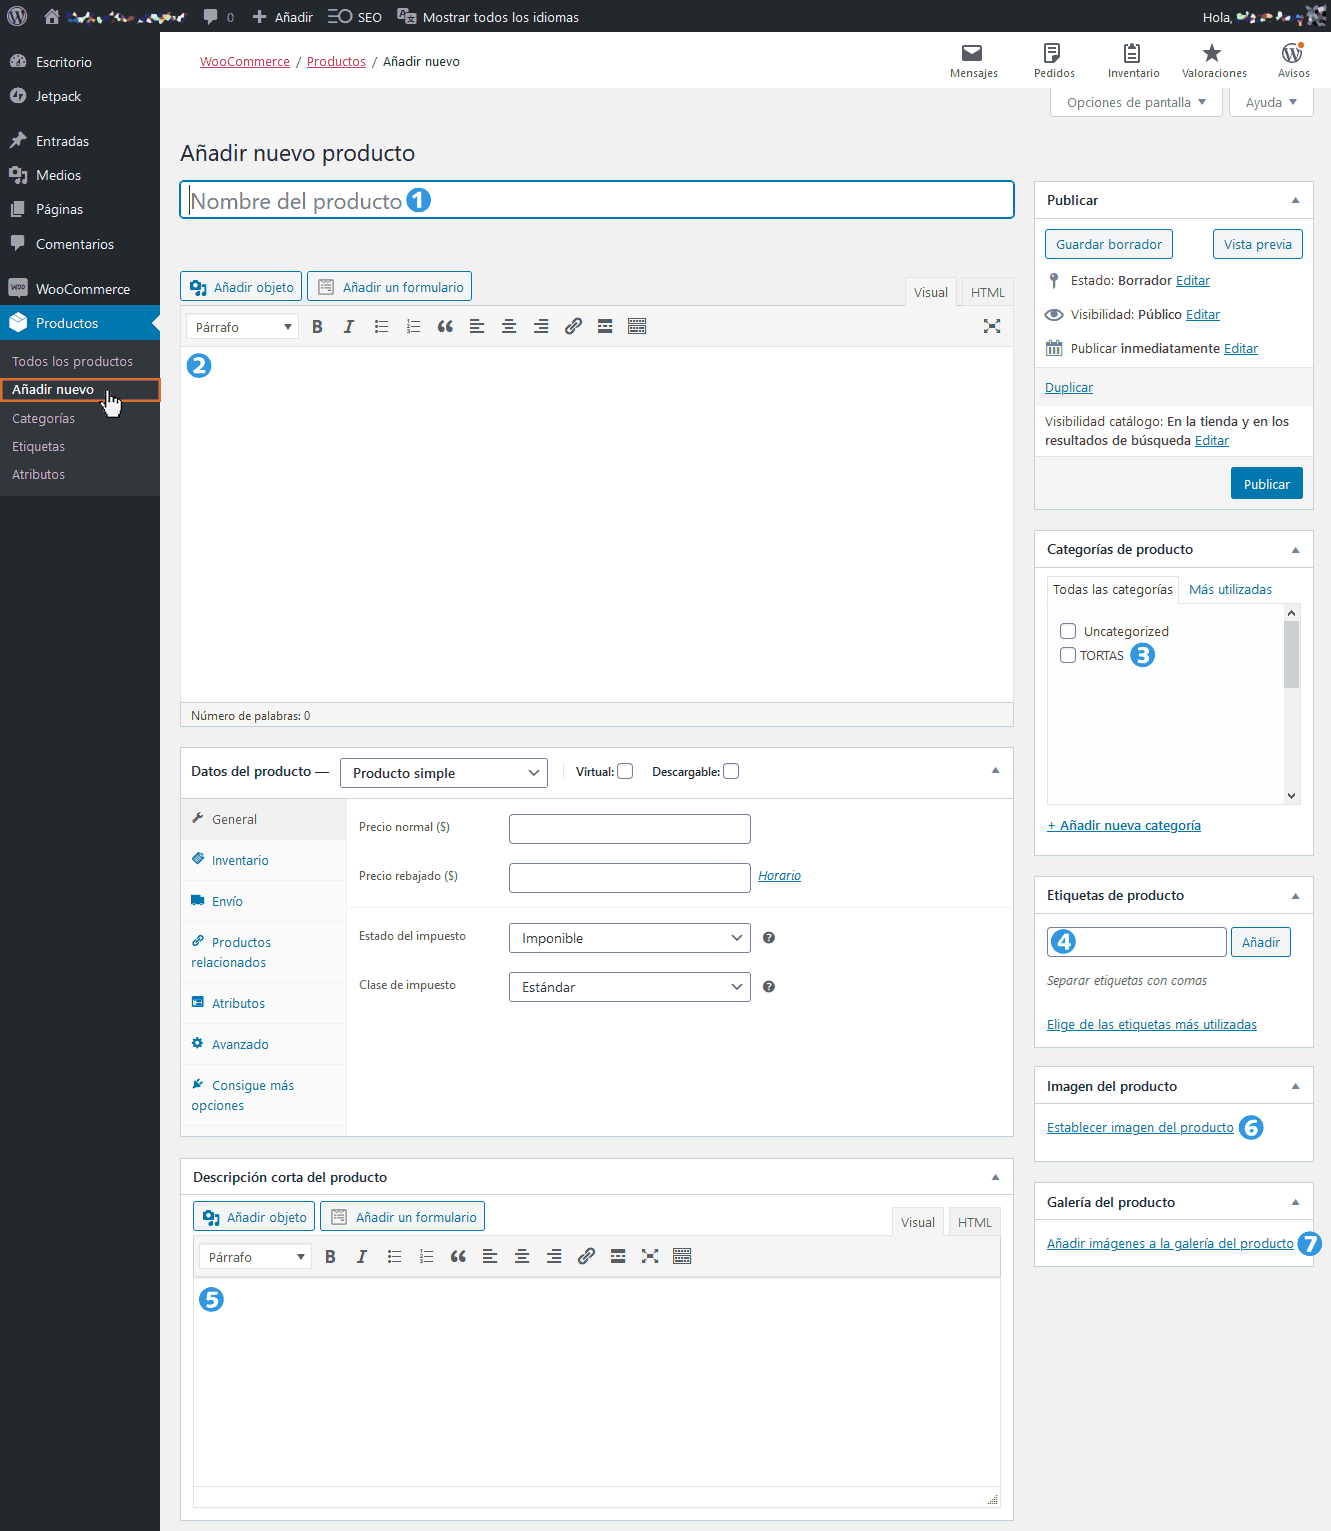Open the Párrafo format dropdown
Image resolution: width=1331 pixels, height=1531 pixels.
pos(241,326)
